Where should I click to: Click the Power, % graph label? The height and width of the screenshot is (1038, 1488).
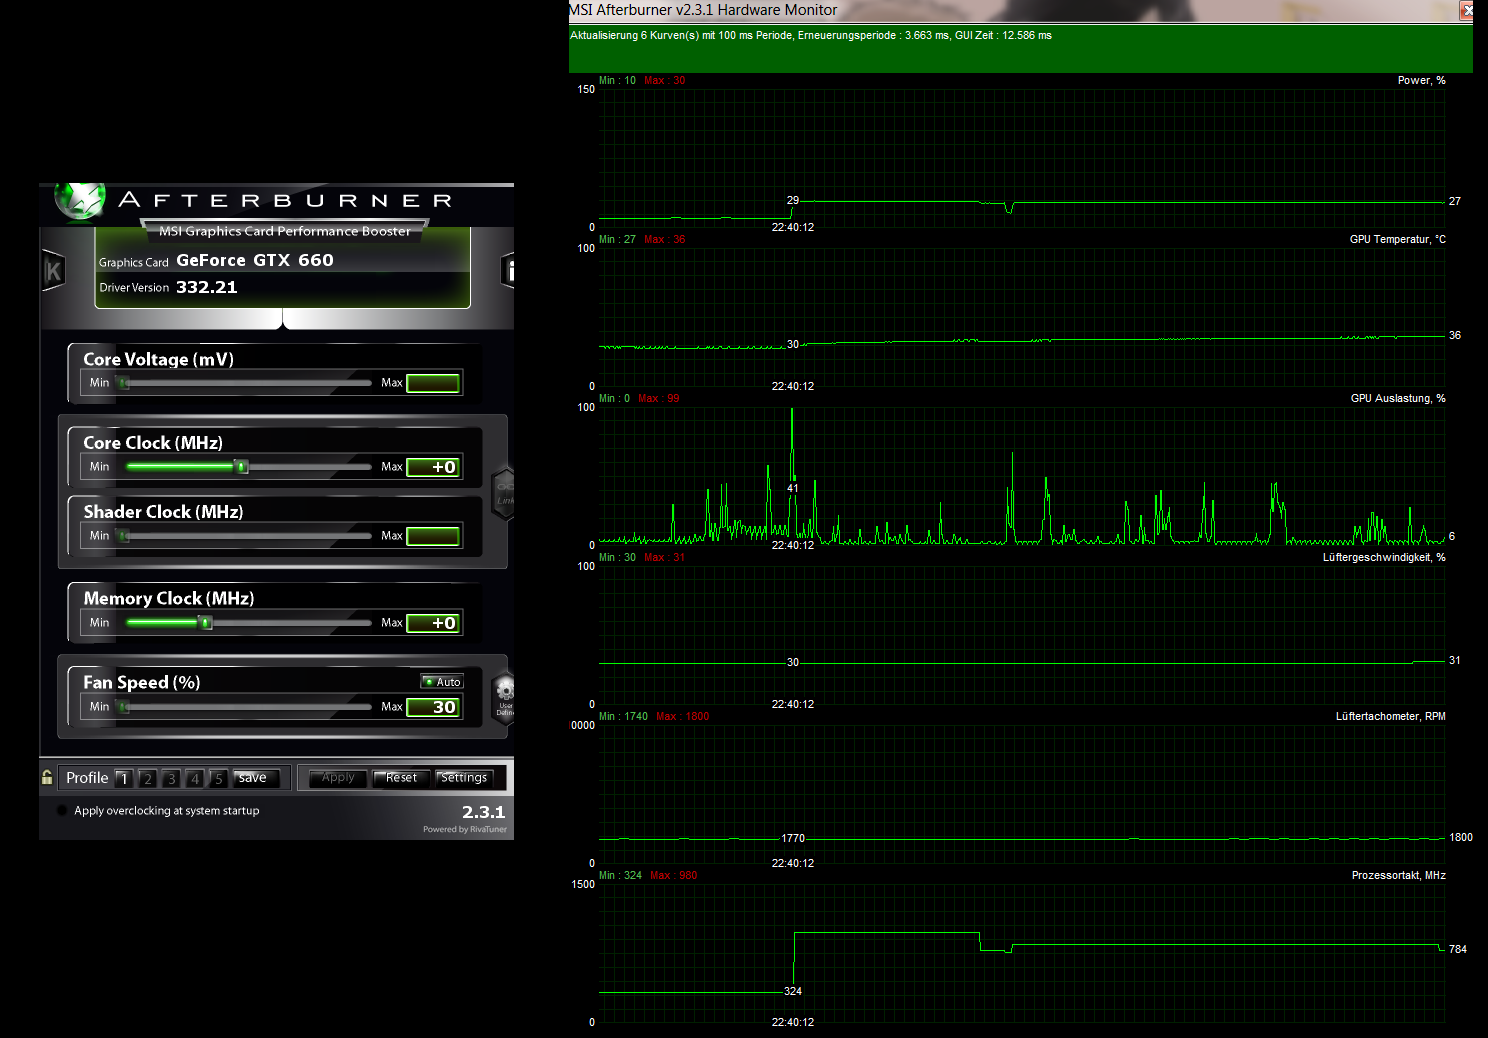(1422, 80)
